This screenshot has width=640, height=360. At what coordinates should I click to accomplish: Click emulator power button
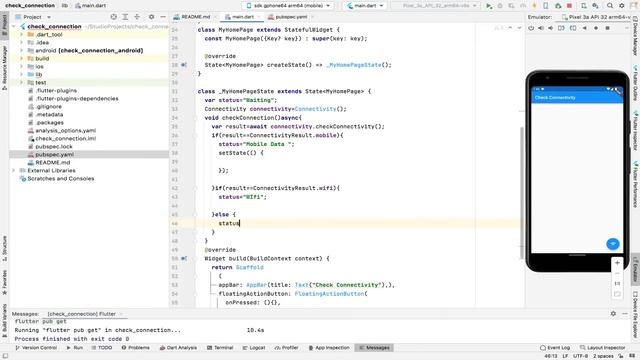click(531, 28)
